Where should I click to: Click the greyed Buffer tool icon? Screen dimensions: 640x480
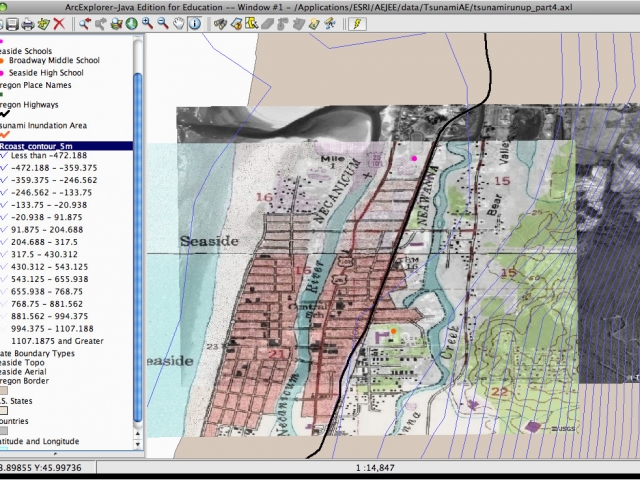pyautogui.click(x=283, y=24)
